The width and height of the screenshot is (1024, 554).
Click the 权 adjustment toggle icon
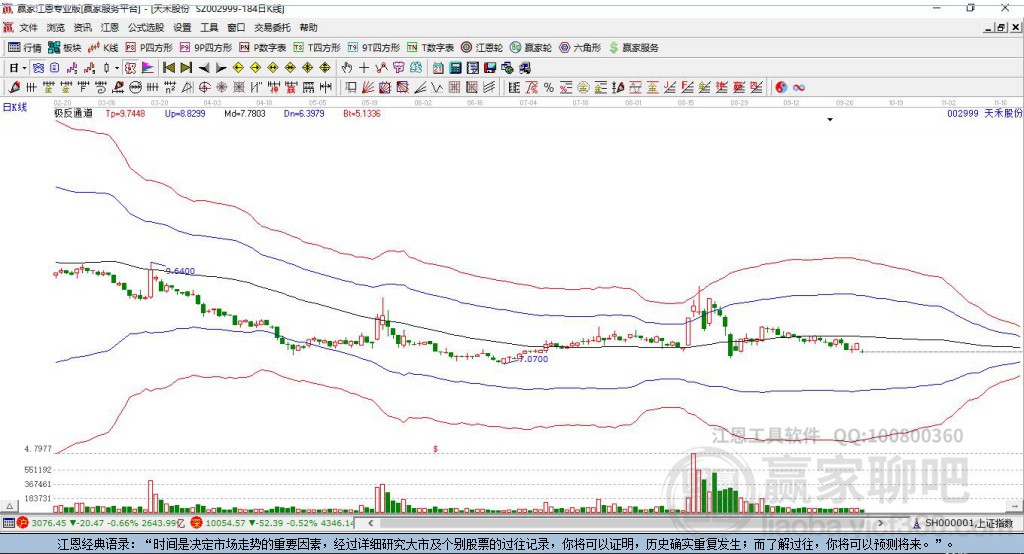(x=131, y=68)
